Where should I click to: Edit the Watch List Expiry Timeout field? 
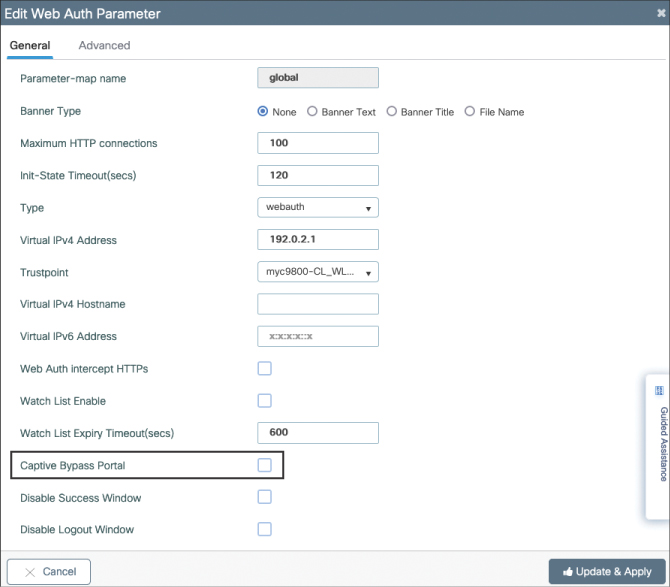point(318,433)
